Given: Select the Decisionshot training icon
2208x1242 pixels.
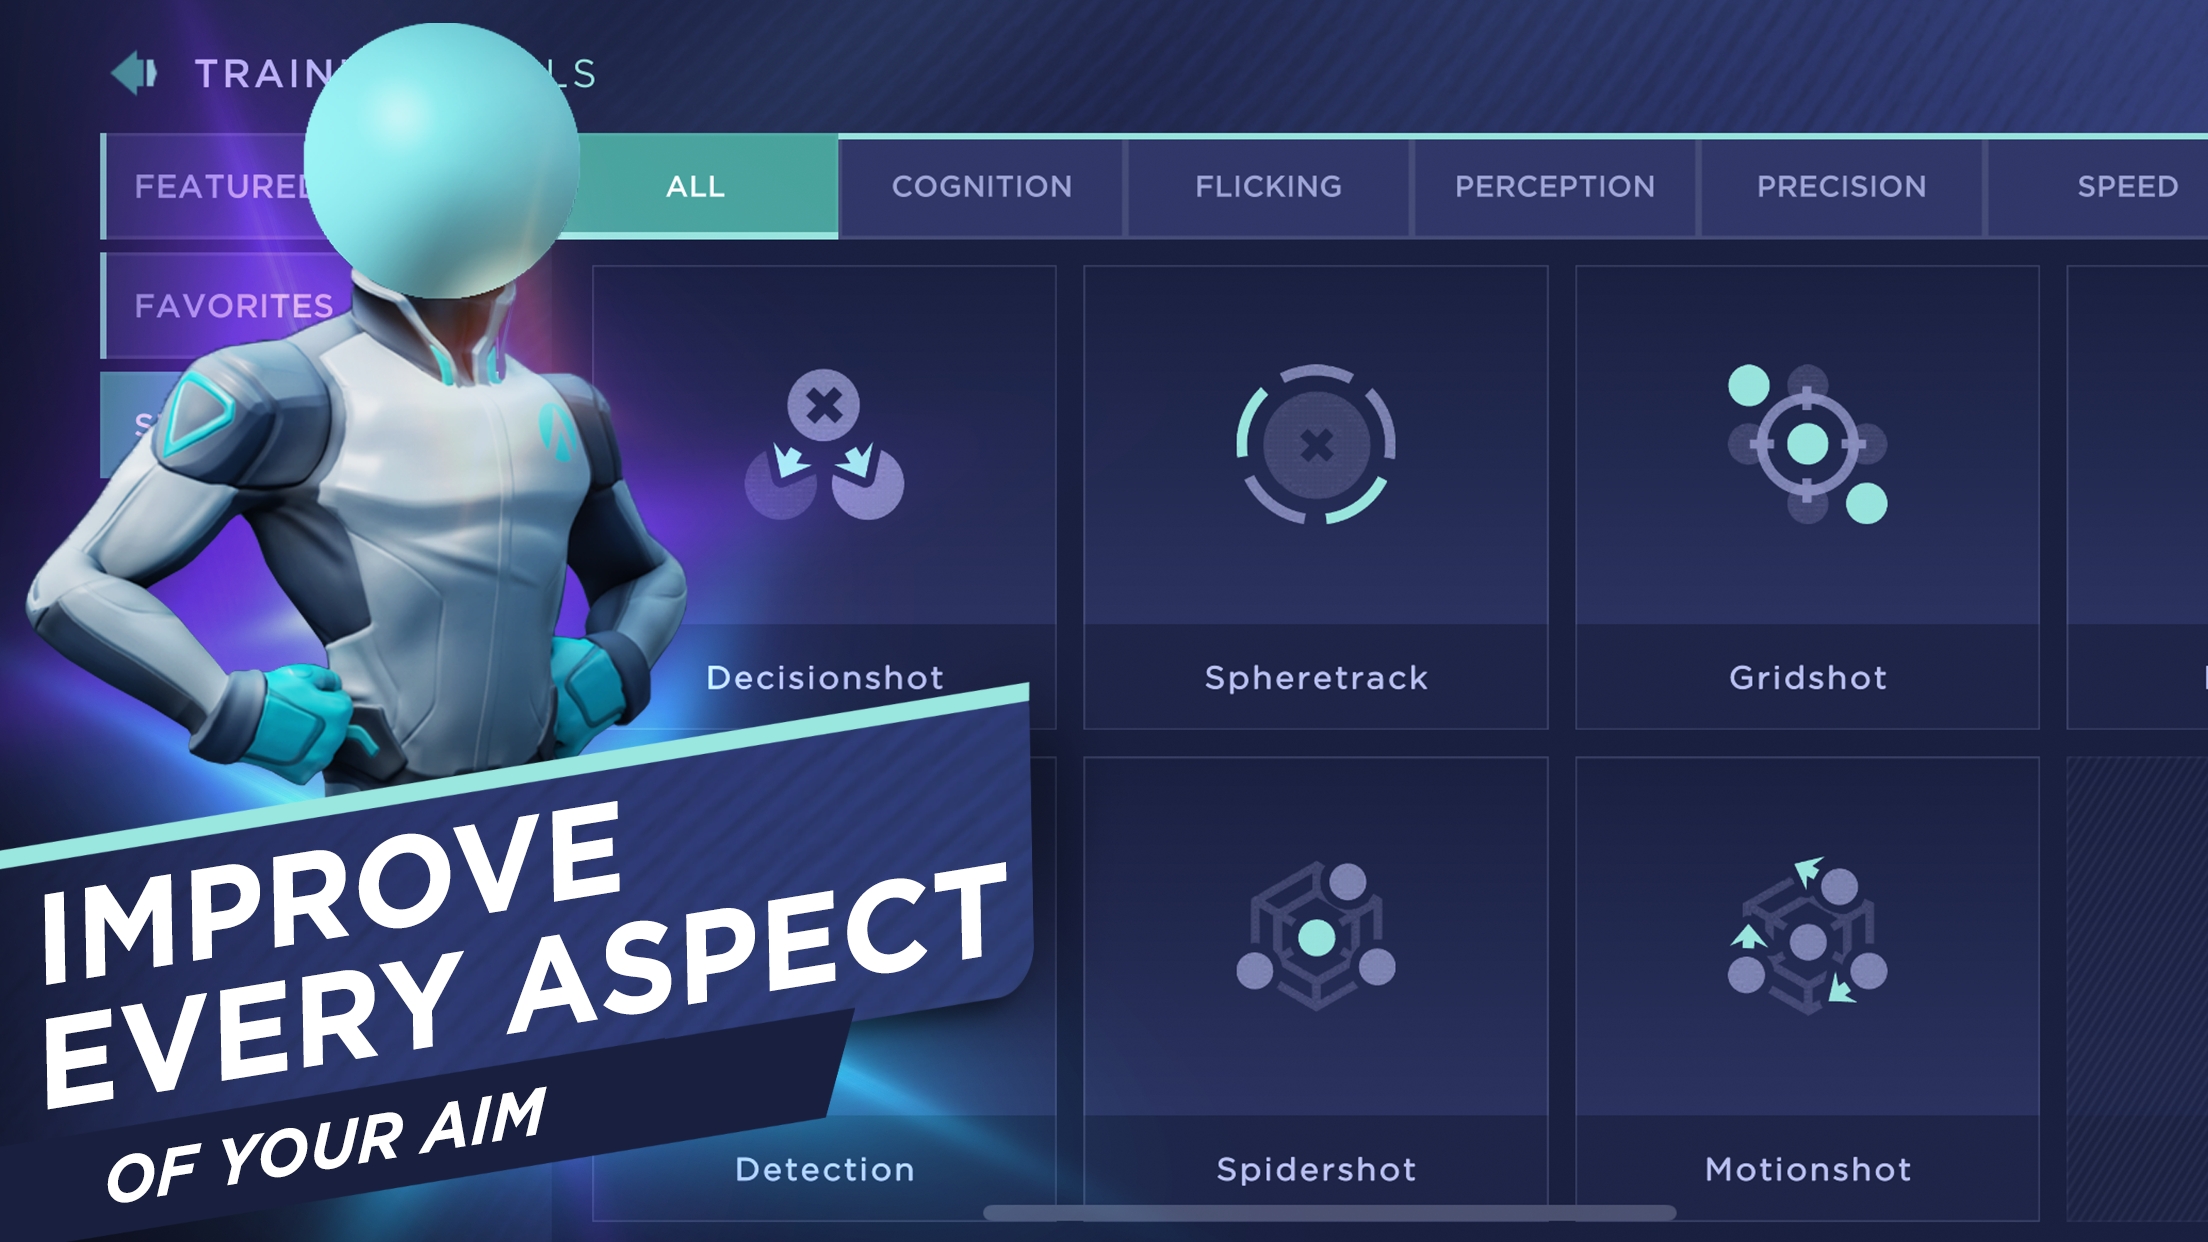Looking at the screenshot, I should [x=826, y=447].
